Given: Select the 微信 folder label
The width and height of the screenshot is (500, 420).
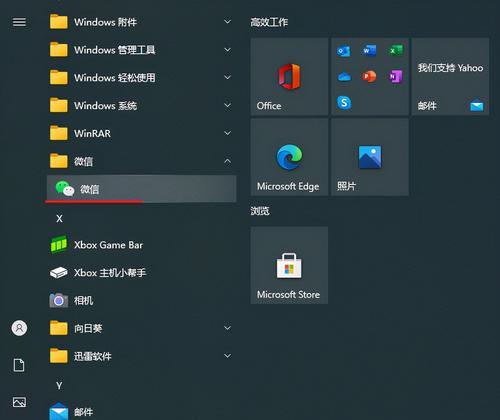Looking at the screenshot, I should coord(83,161).
